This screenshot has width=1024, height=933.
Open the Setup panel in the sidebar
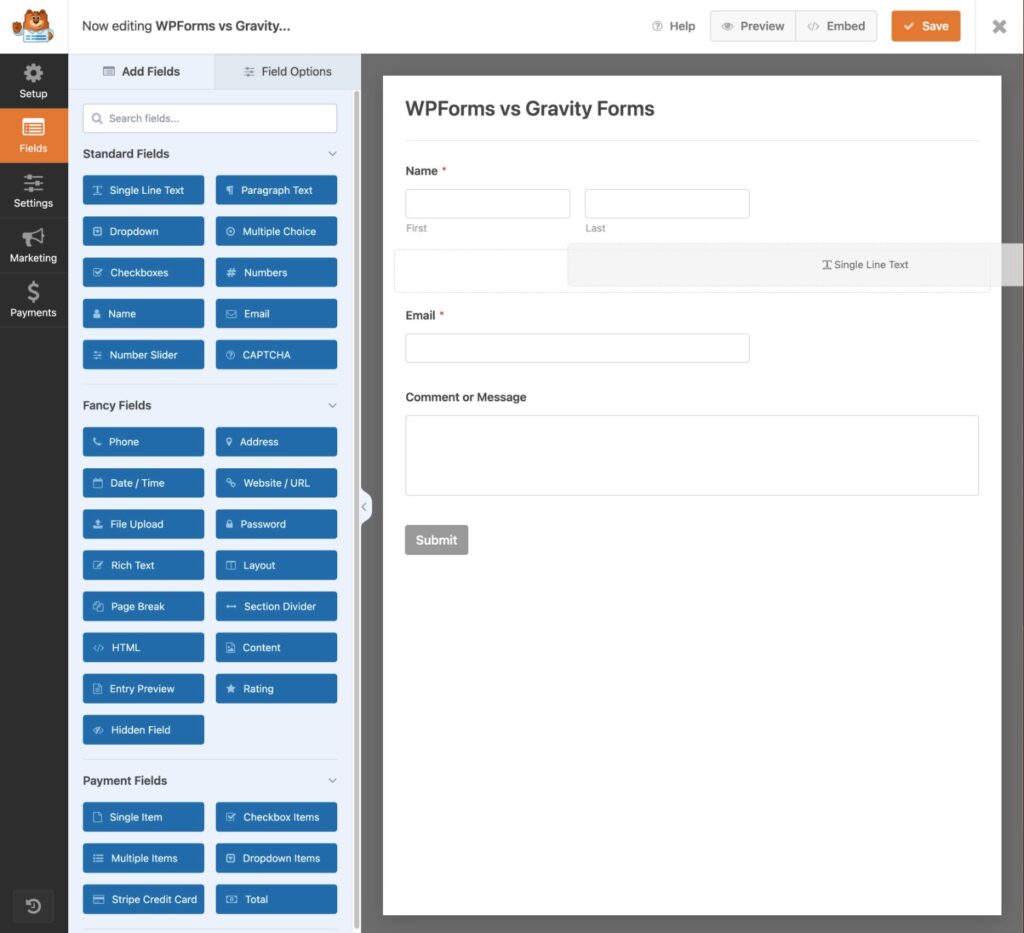[34, 80]
